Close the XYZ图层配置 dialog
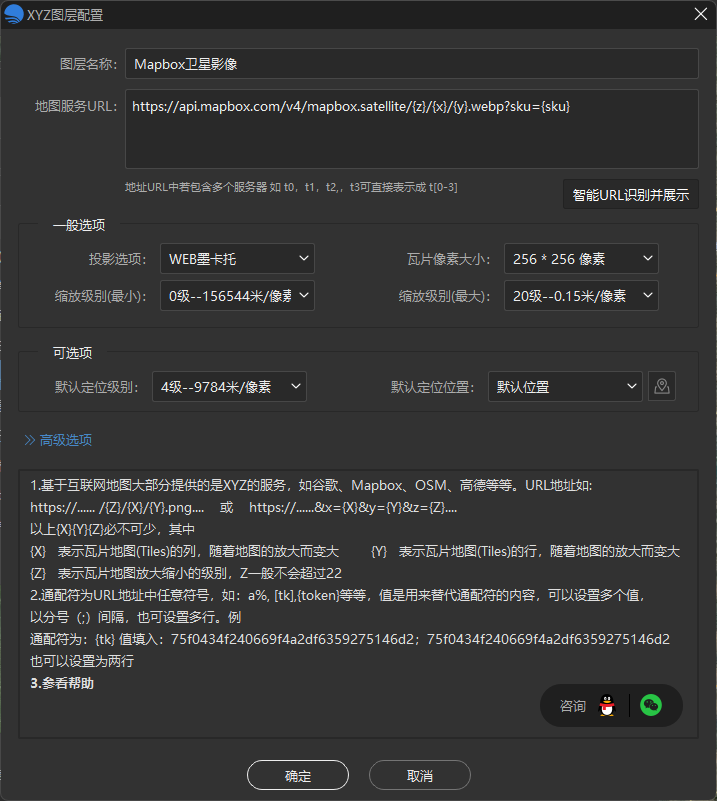Viewport: 717px width, 801px height. (x=701, y=14)
